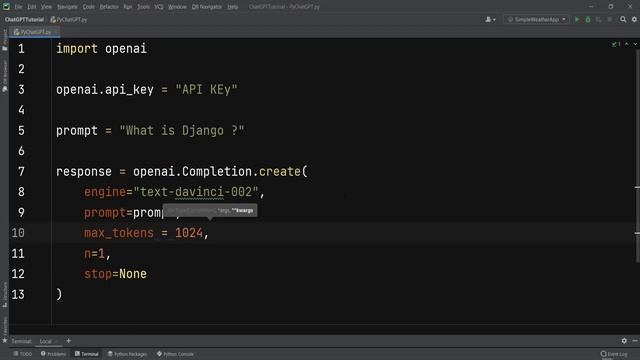Open the Code menu
Screen dimensions: 640x360
(89, 7)
